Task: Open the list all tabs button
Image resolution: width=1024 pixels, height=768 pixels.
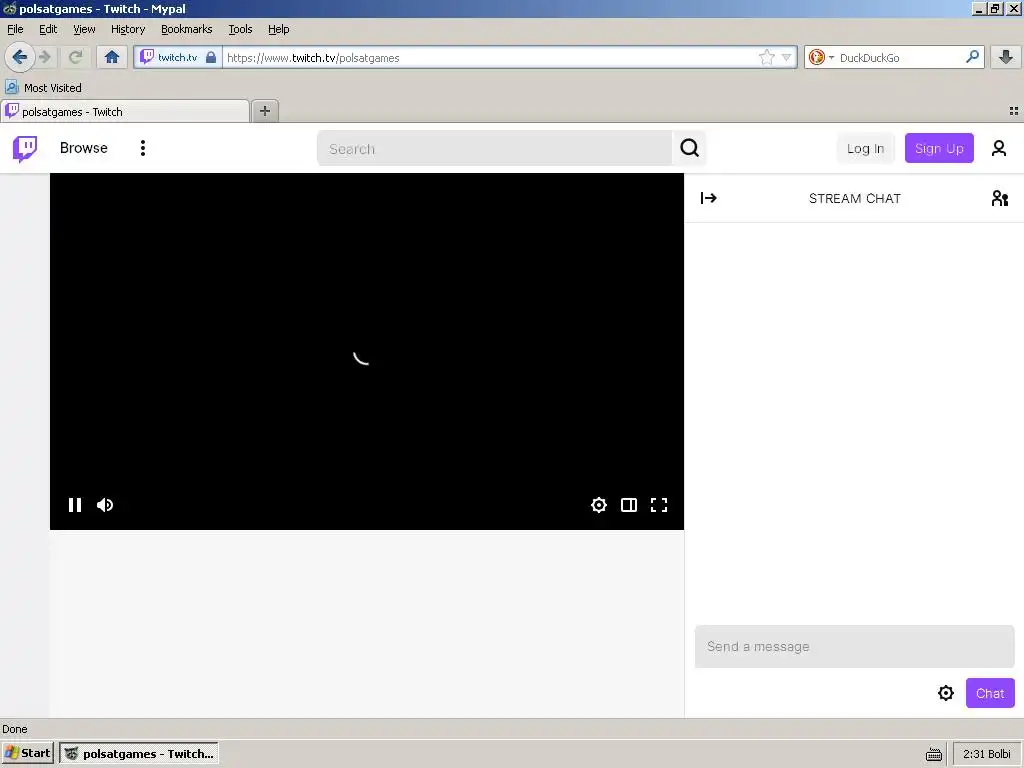Action: point(1014,111)
